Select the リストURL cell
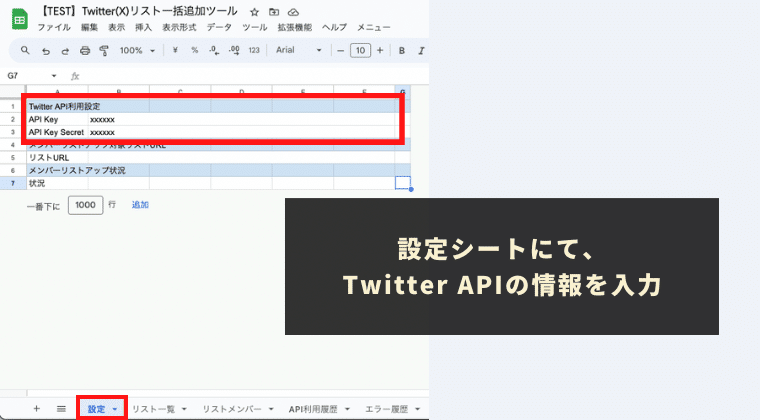Image resolution: width=760 pixels, height=420 pixels. click(x=57, y=157)
